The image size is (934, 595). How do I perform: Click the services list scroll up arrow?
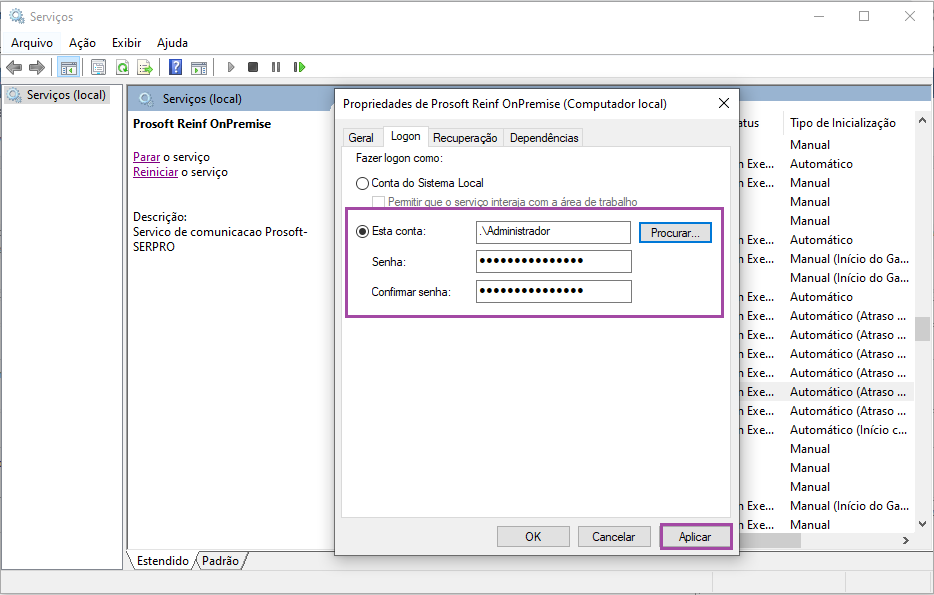coord(923,120)
